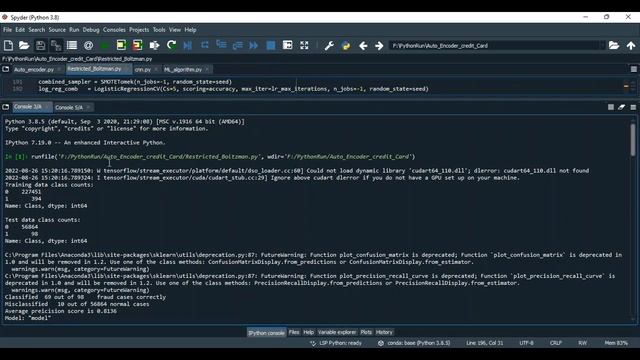Screen dimensions: 640x360
Task: Open the Help menu
Action: [190, 30]
